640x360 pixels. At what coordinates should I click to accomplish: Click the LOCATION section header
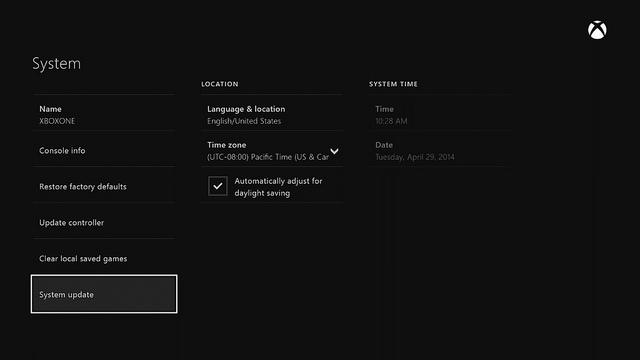[220, 84]
